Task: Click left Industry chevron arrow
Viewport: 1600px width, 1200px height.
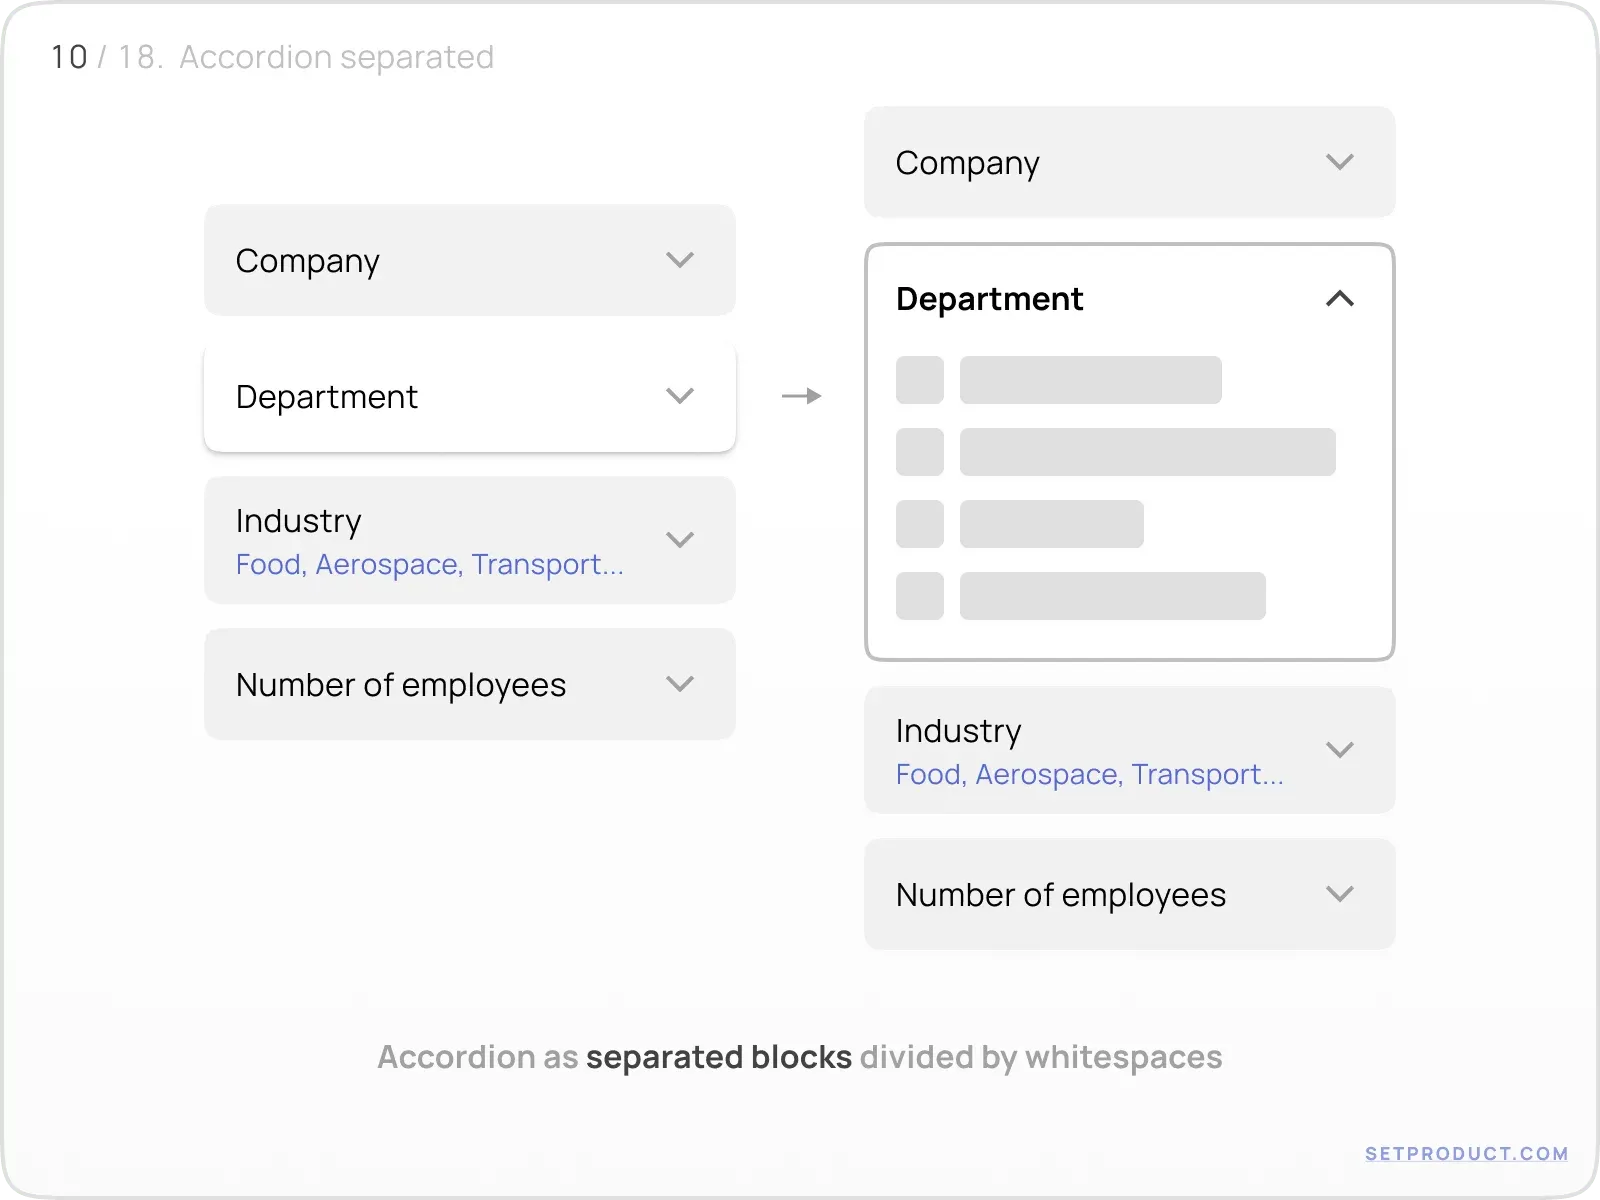Action: point(680,540)
